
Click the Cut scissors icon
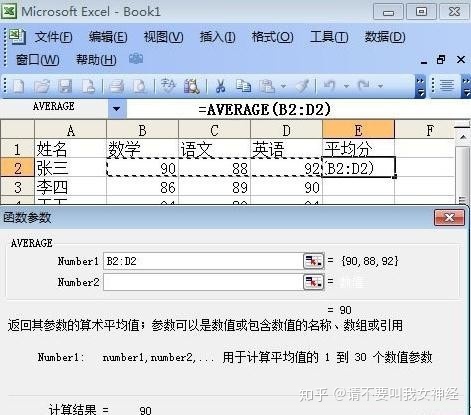[x=220, y=86]
